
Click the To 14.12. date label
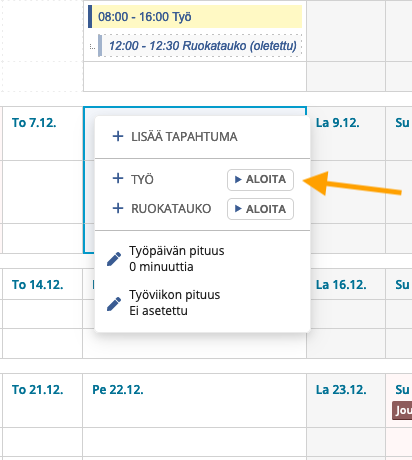[x=38, y=284]
